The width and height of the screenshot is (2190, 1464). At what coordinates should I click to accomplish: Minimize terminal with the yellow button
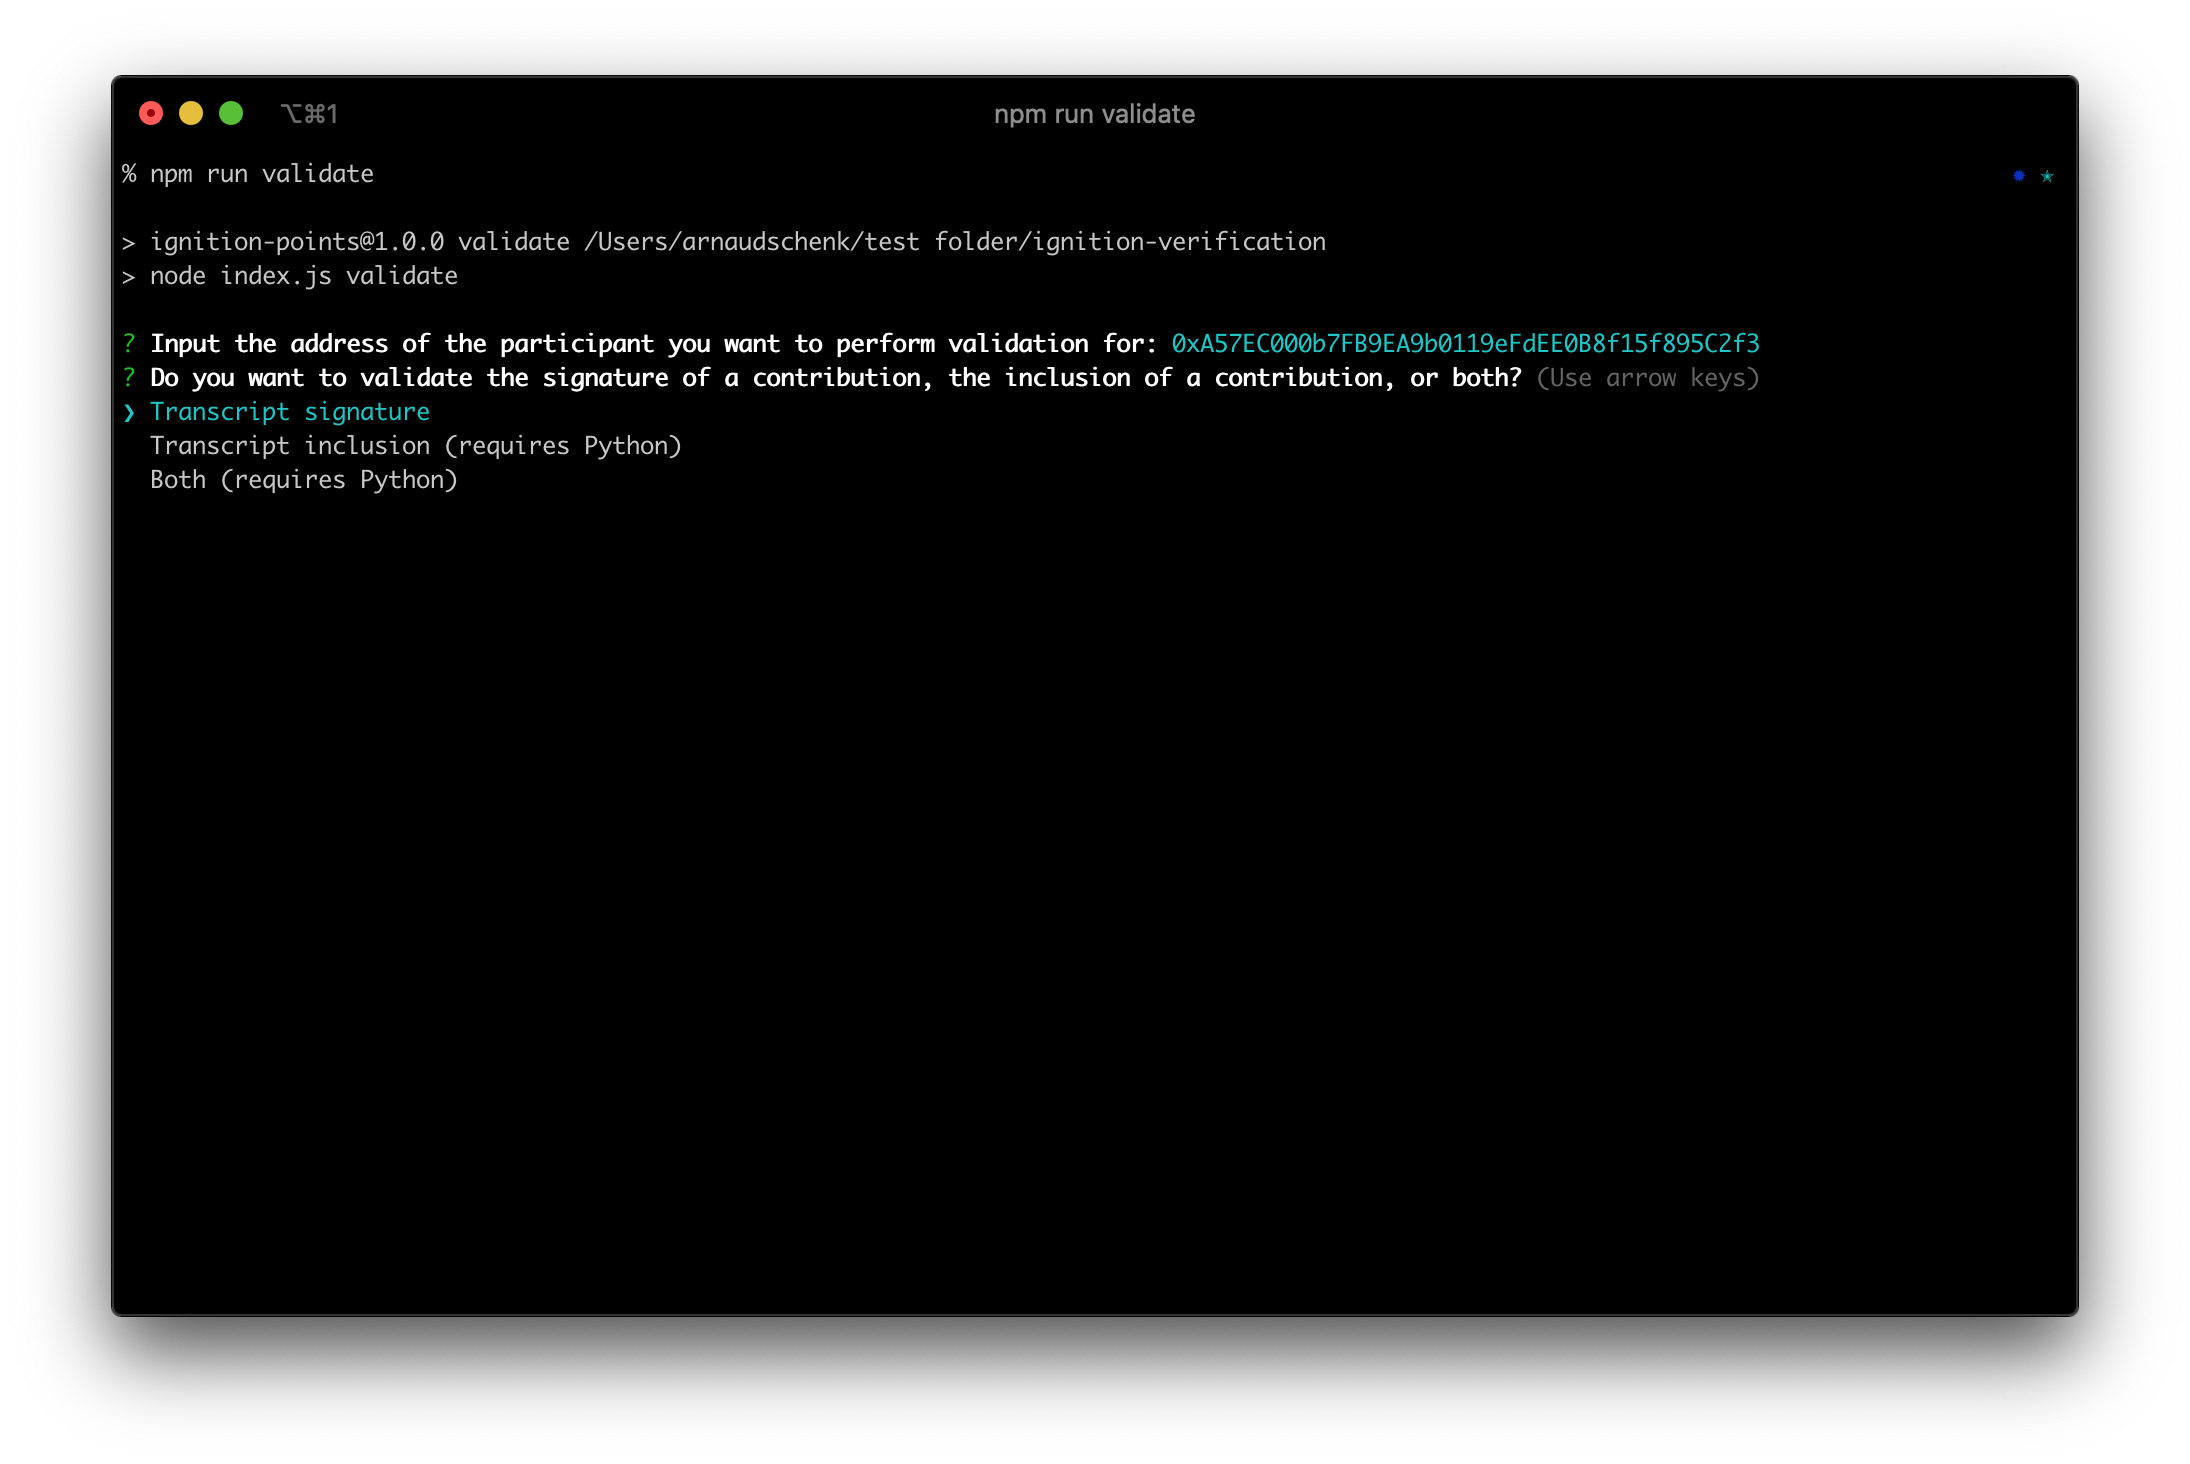(x=191, y=113)
